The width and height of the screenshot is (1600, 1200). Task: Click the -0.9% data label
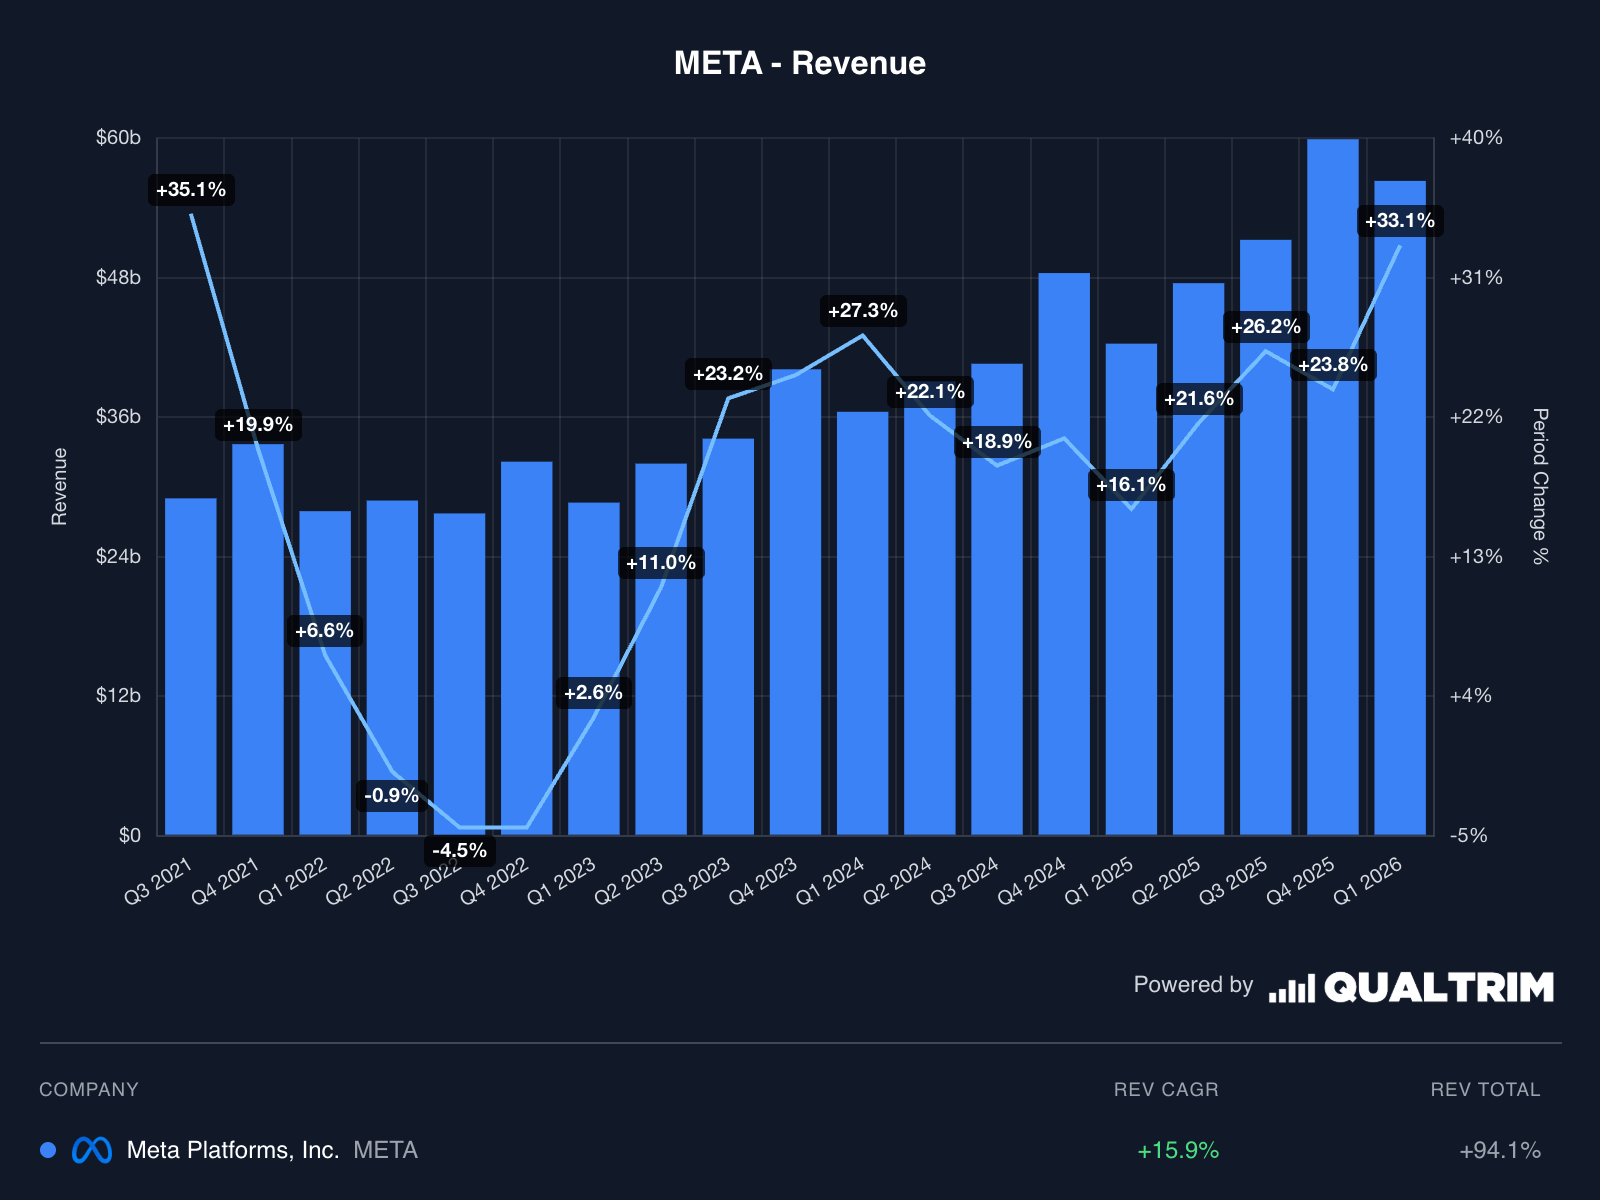(x=392, y=796)
